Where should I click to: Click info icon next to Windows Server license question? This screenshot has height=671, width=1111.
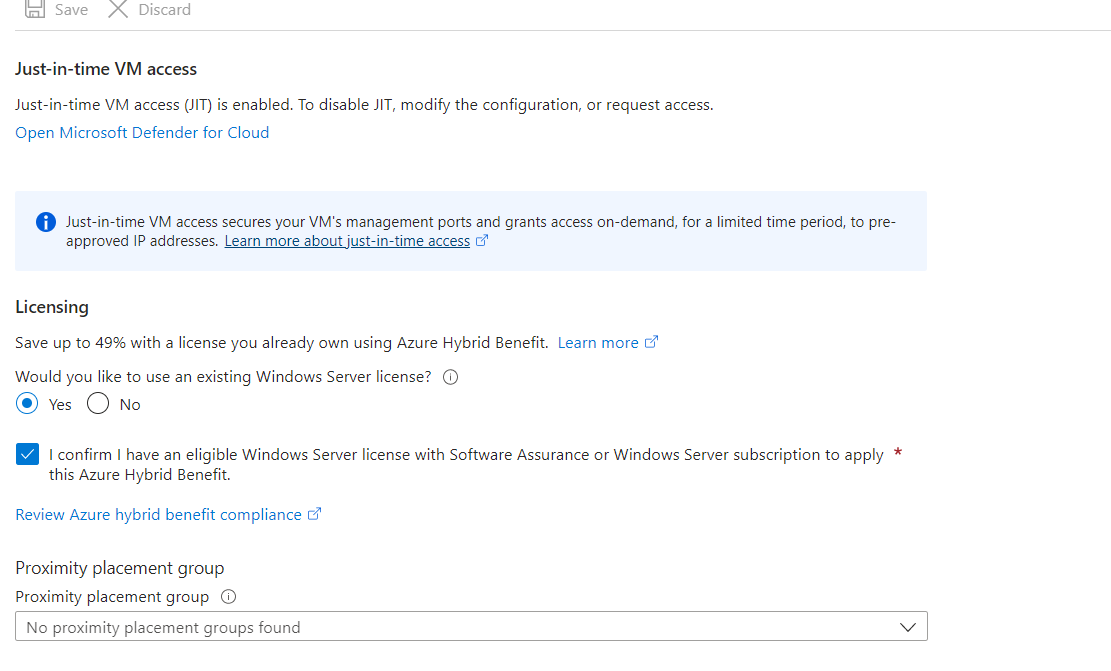click(x=451, y=377)
